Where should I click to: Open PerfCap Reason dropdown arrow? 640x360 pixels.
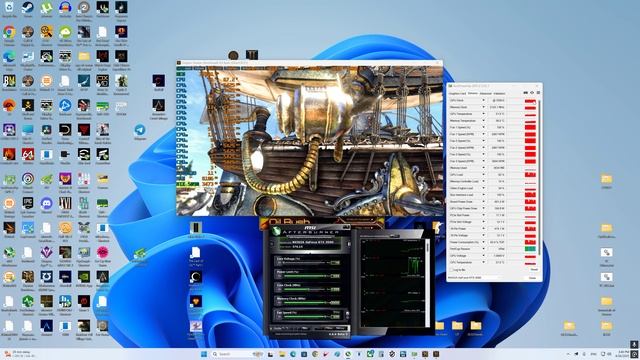[x=484, y=249]
